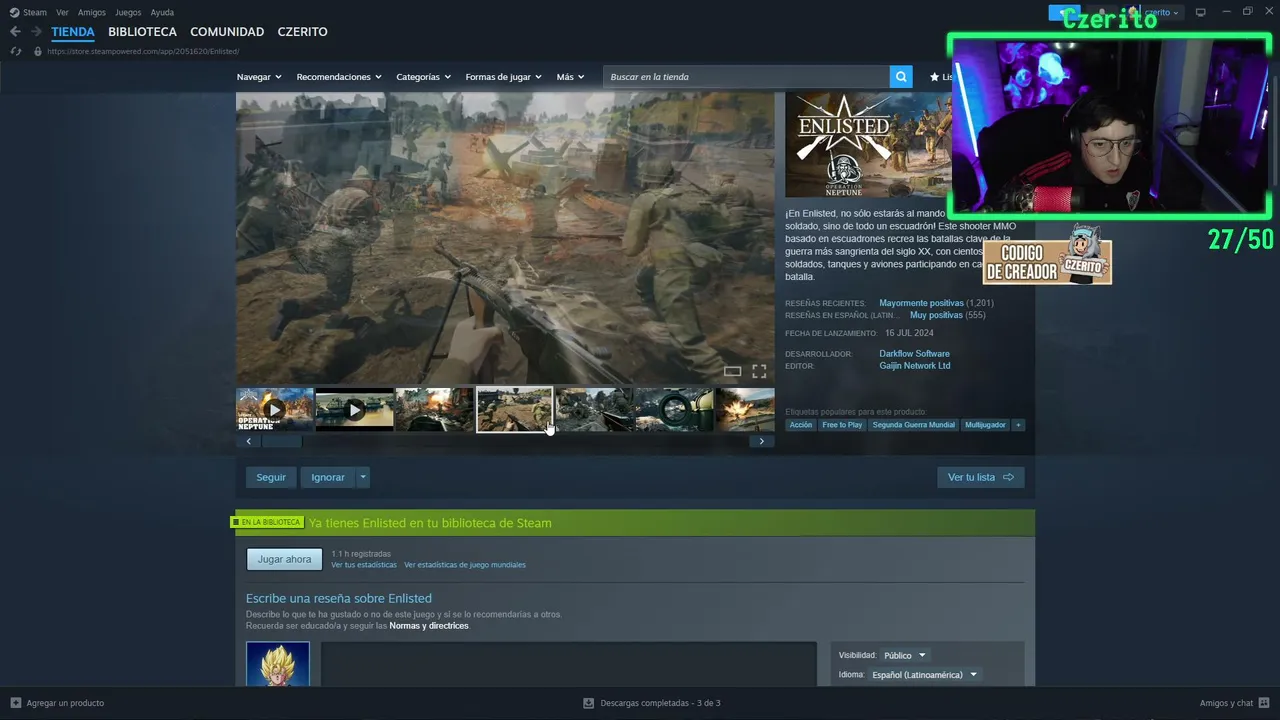Select the third screenshot thumbnail with explosion

coord(435,410)
